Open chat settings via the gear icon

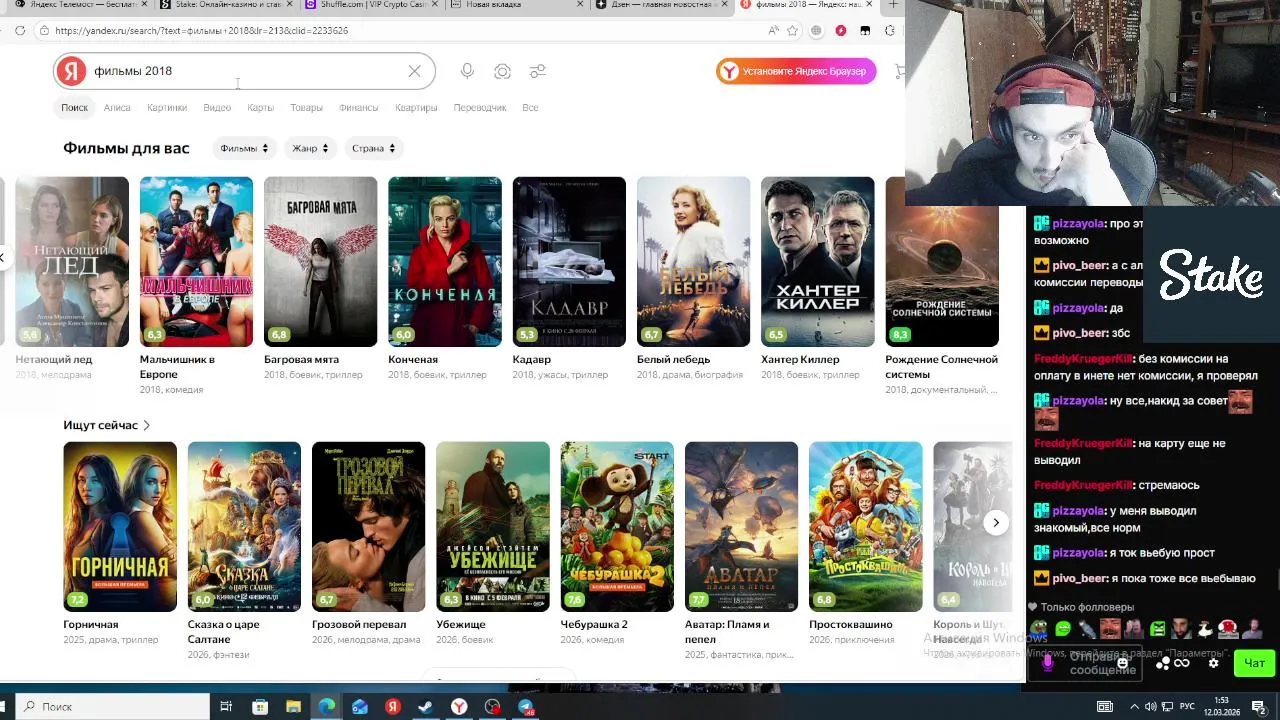pos(1213,663)
